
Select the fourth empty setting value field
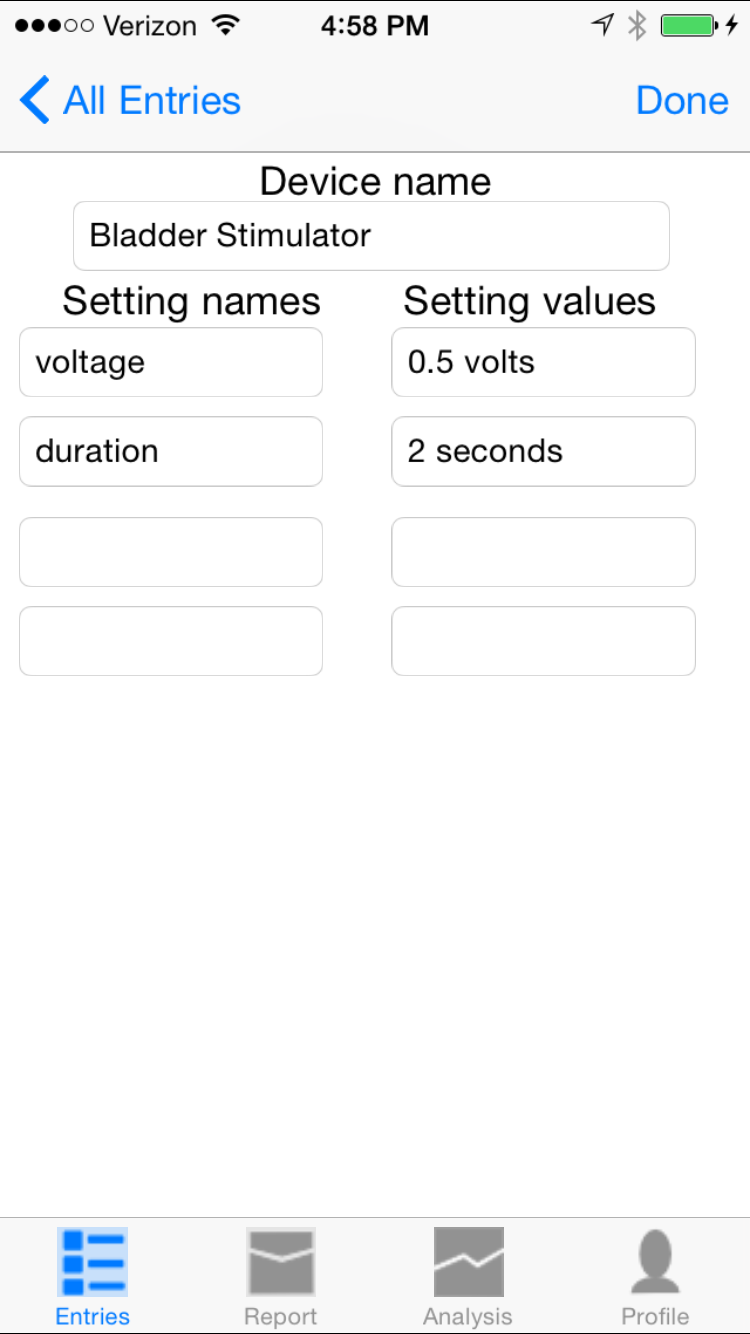click(543, 641)
